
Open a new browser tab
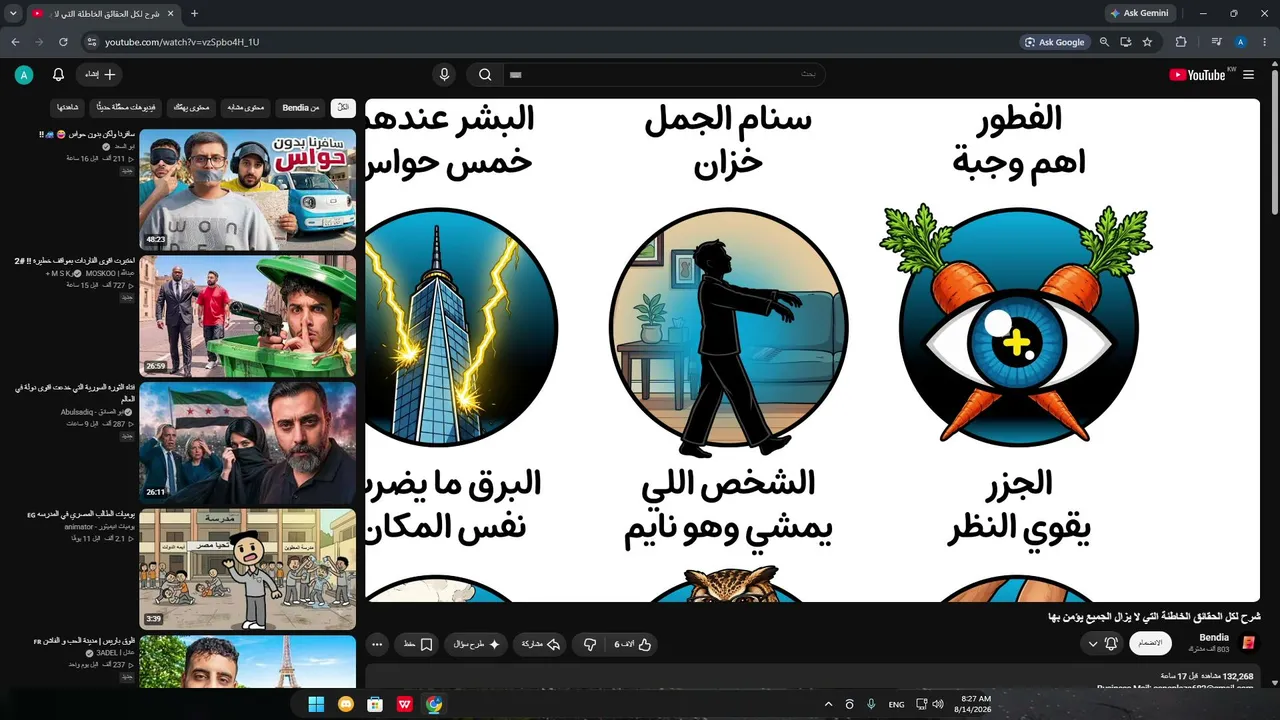(194, 14)
